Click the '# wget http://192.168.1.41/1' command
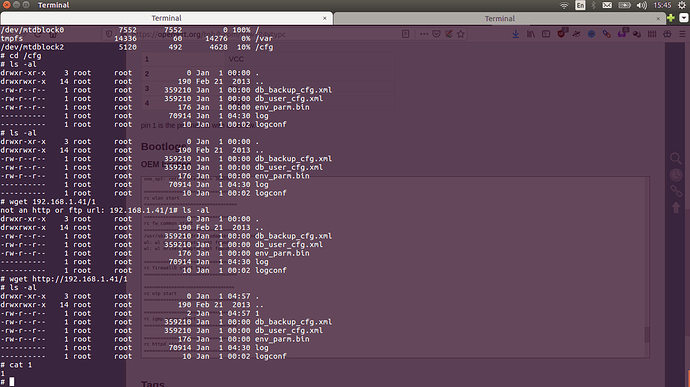The width and height of the screenshot is (690, 387). tap(64, 279)
